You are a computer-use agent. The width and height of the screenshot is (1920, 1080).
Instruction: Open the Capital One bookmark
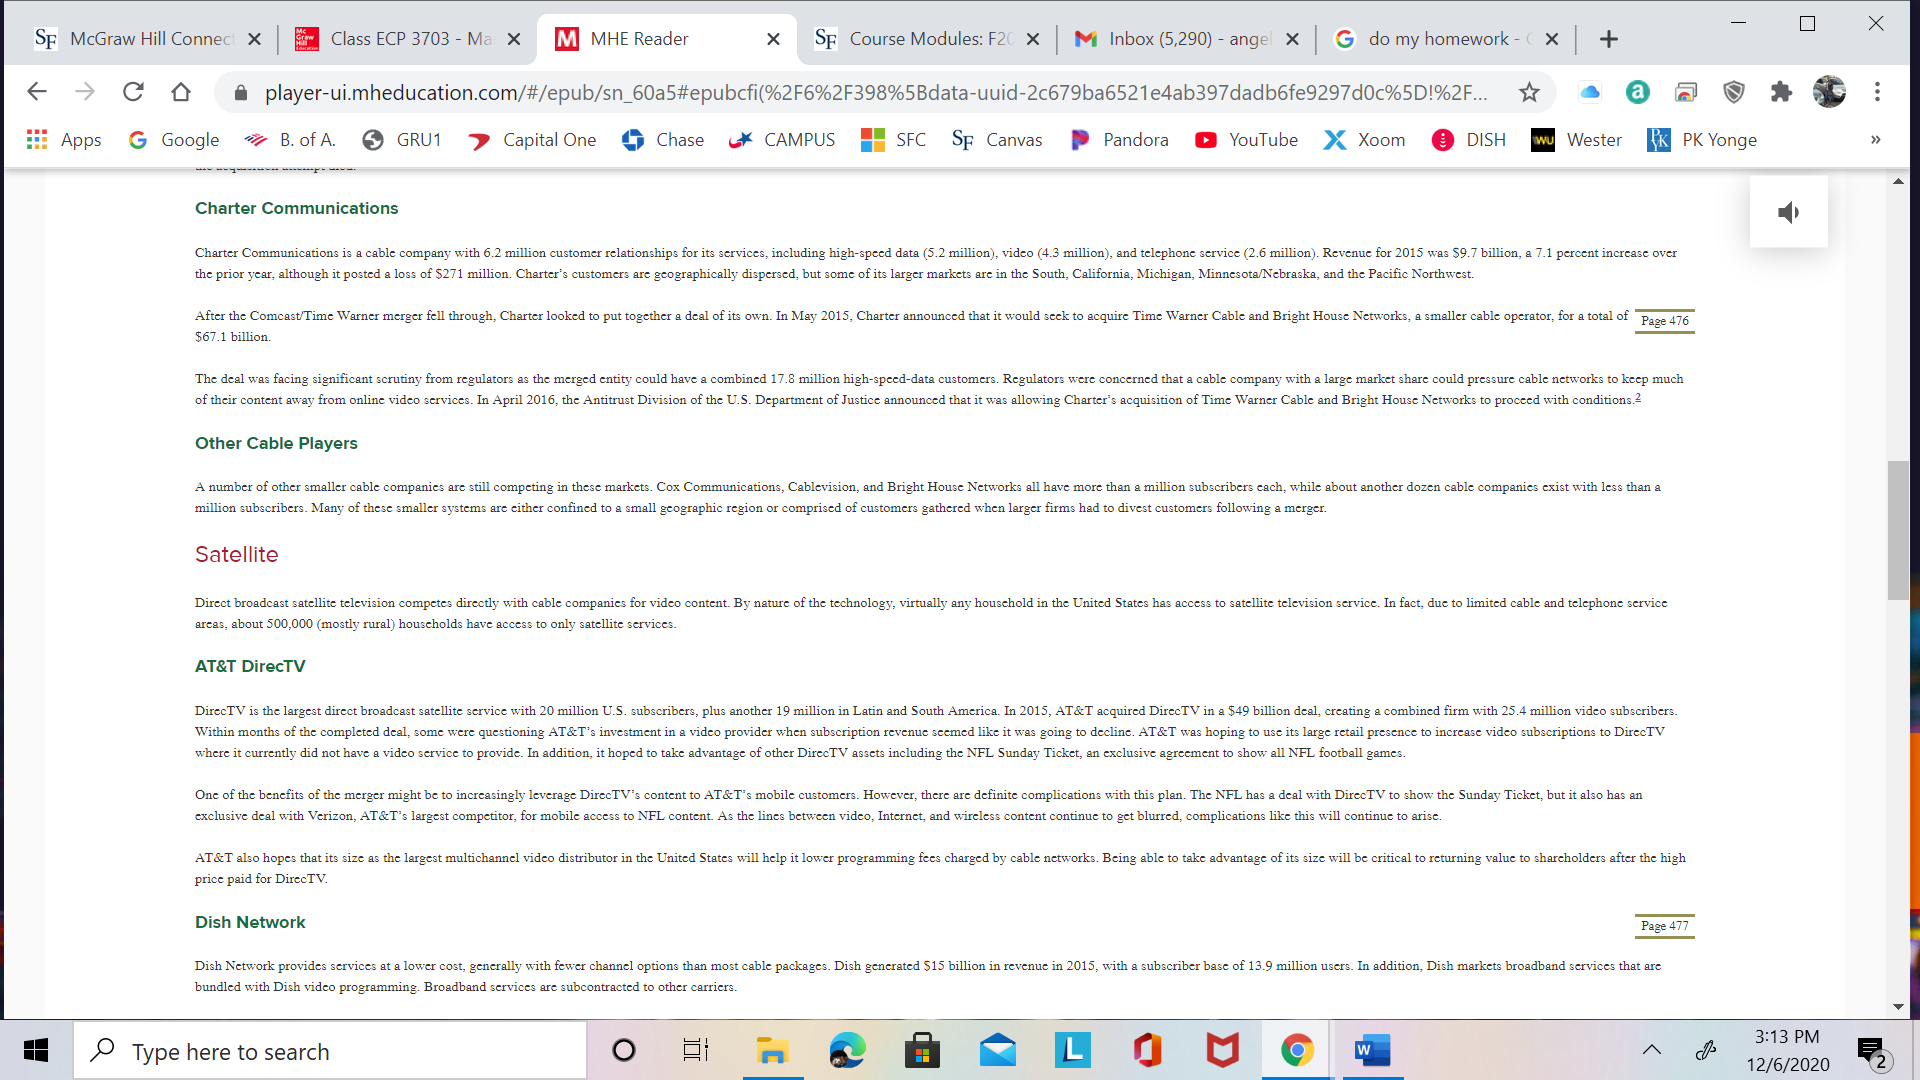[532, 140]
